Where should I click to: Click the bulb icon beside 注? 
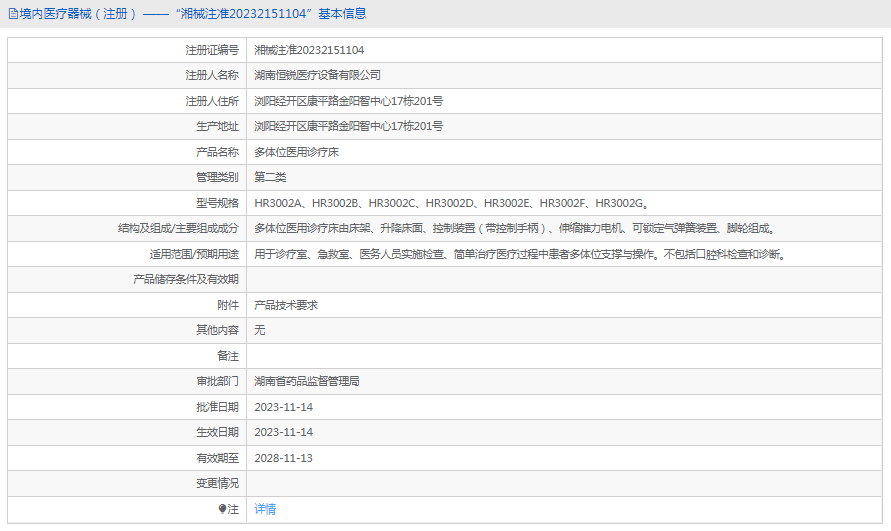pyautogui.click(x=222, y=509)
